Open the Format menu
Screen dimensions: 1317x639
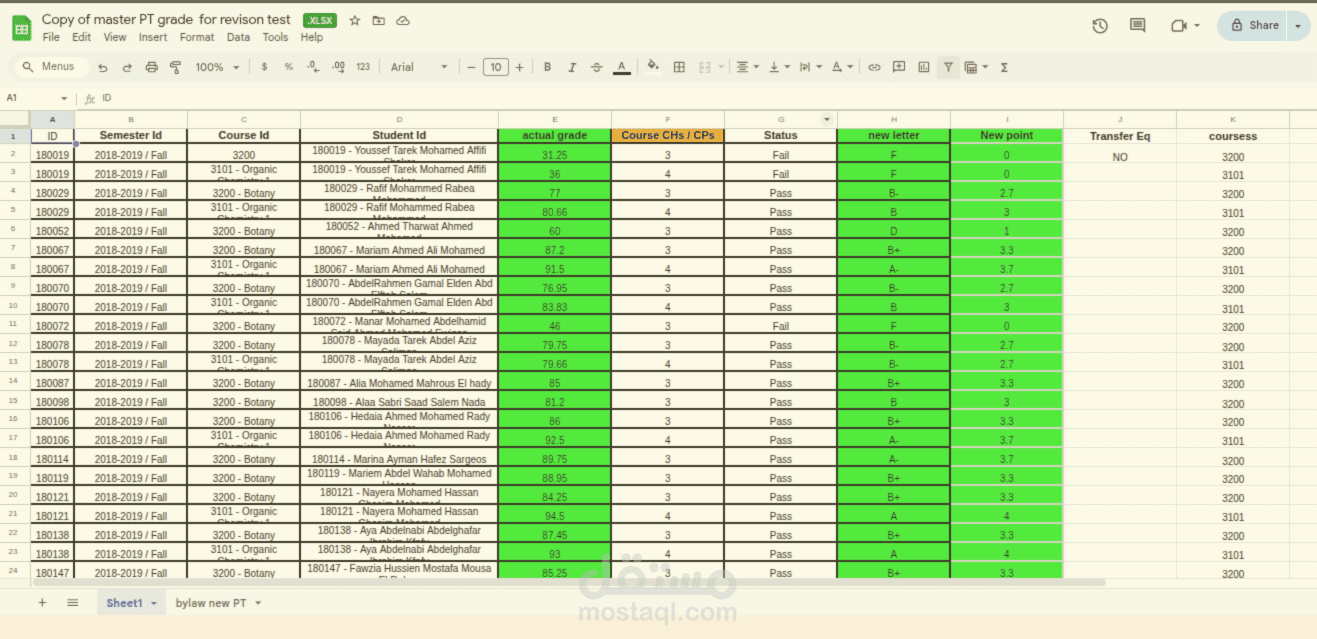click(x=197, y=37)
